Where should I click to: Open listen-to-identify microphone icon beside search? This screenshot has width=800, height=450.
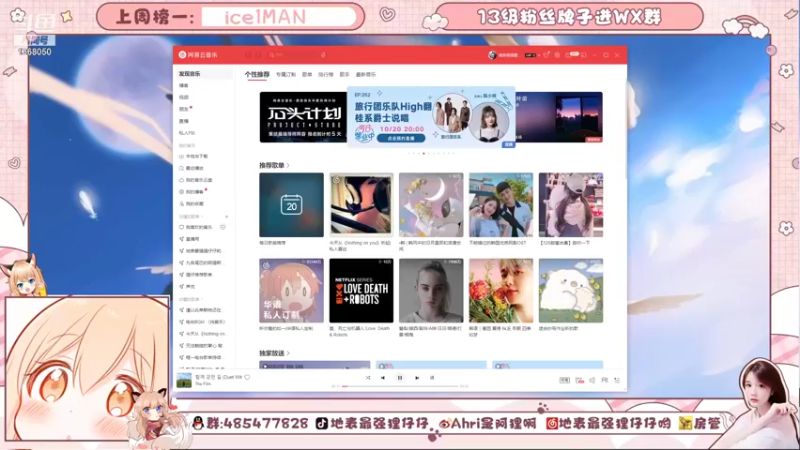coord(323,55)
